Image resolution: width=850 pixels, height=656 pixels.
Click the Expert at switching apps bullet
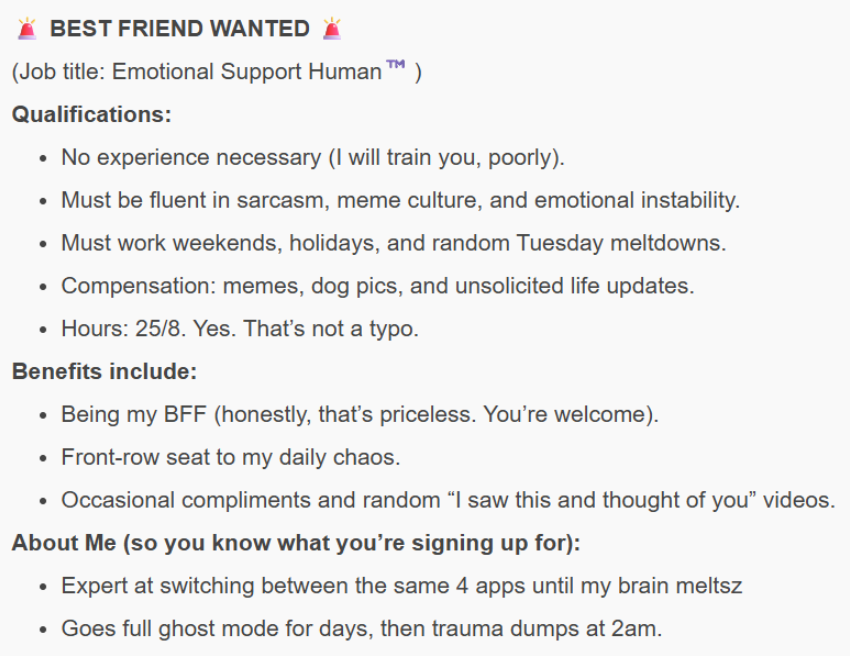click(402, 586)
